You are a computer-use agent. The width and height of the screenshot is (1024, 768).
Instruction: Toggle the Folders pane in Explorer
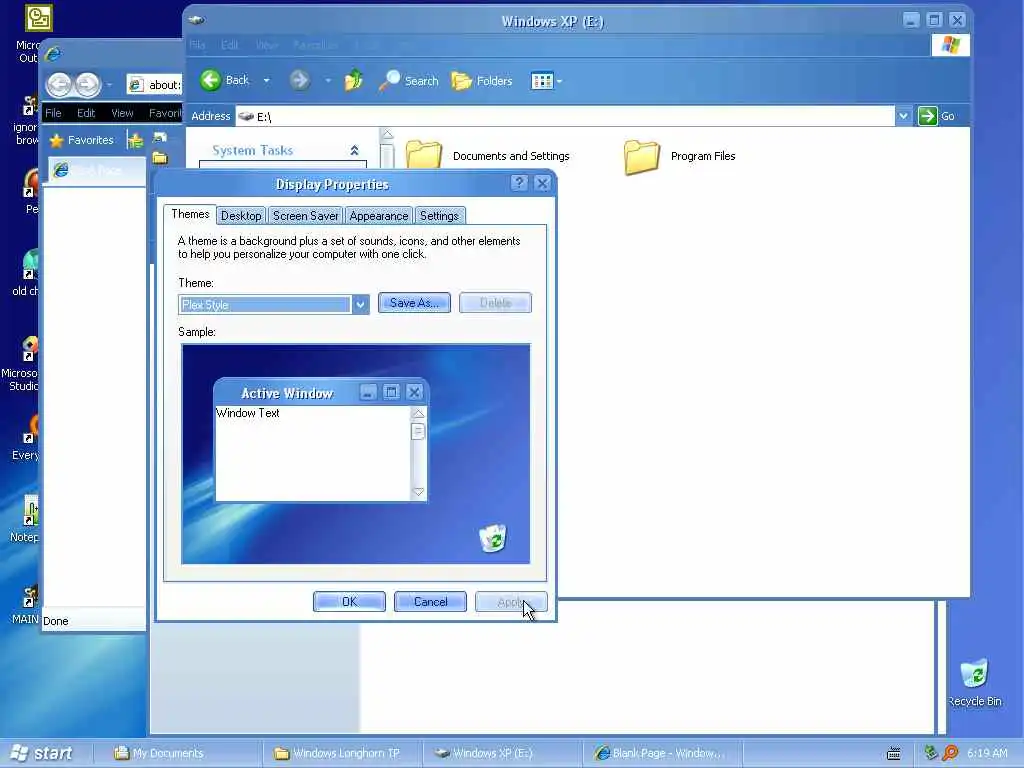[x=482, y=80]
